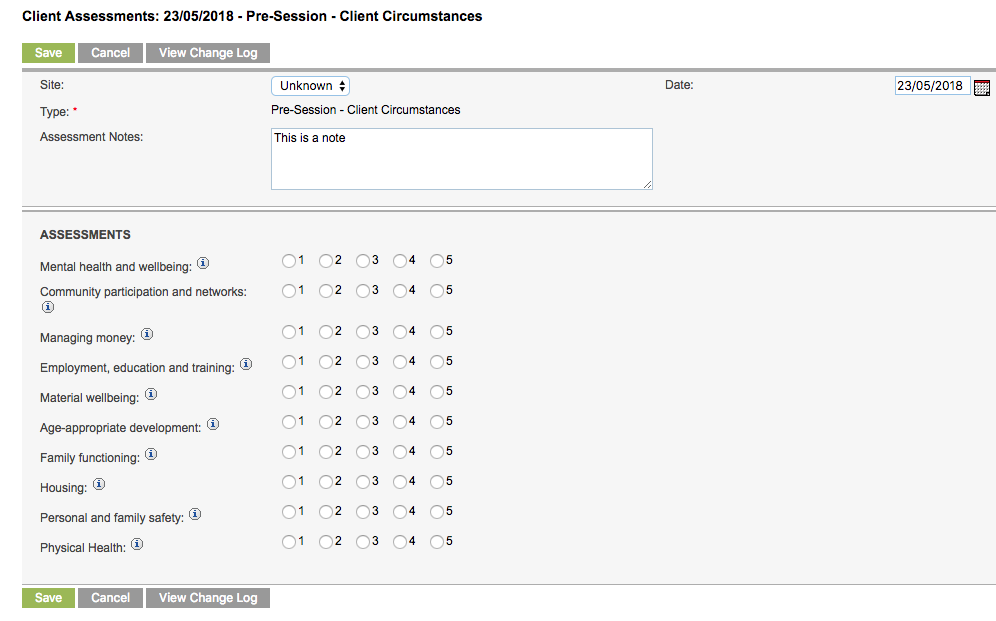Click Material wellbeing info icon
Screen dimensions: 996x621
click(151, 394)
